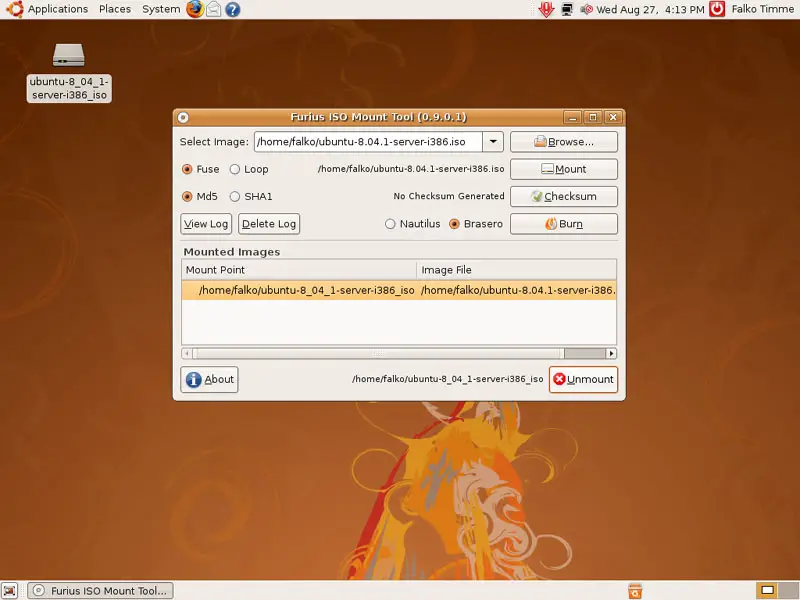Screen dimensions: 800x600
Task: Click the volume speaker tray icon
Action: [x=586, y=9]
